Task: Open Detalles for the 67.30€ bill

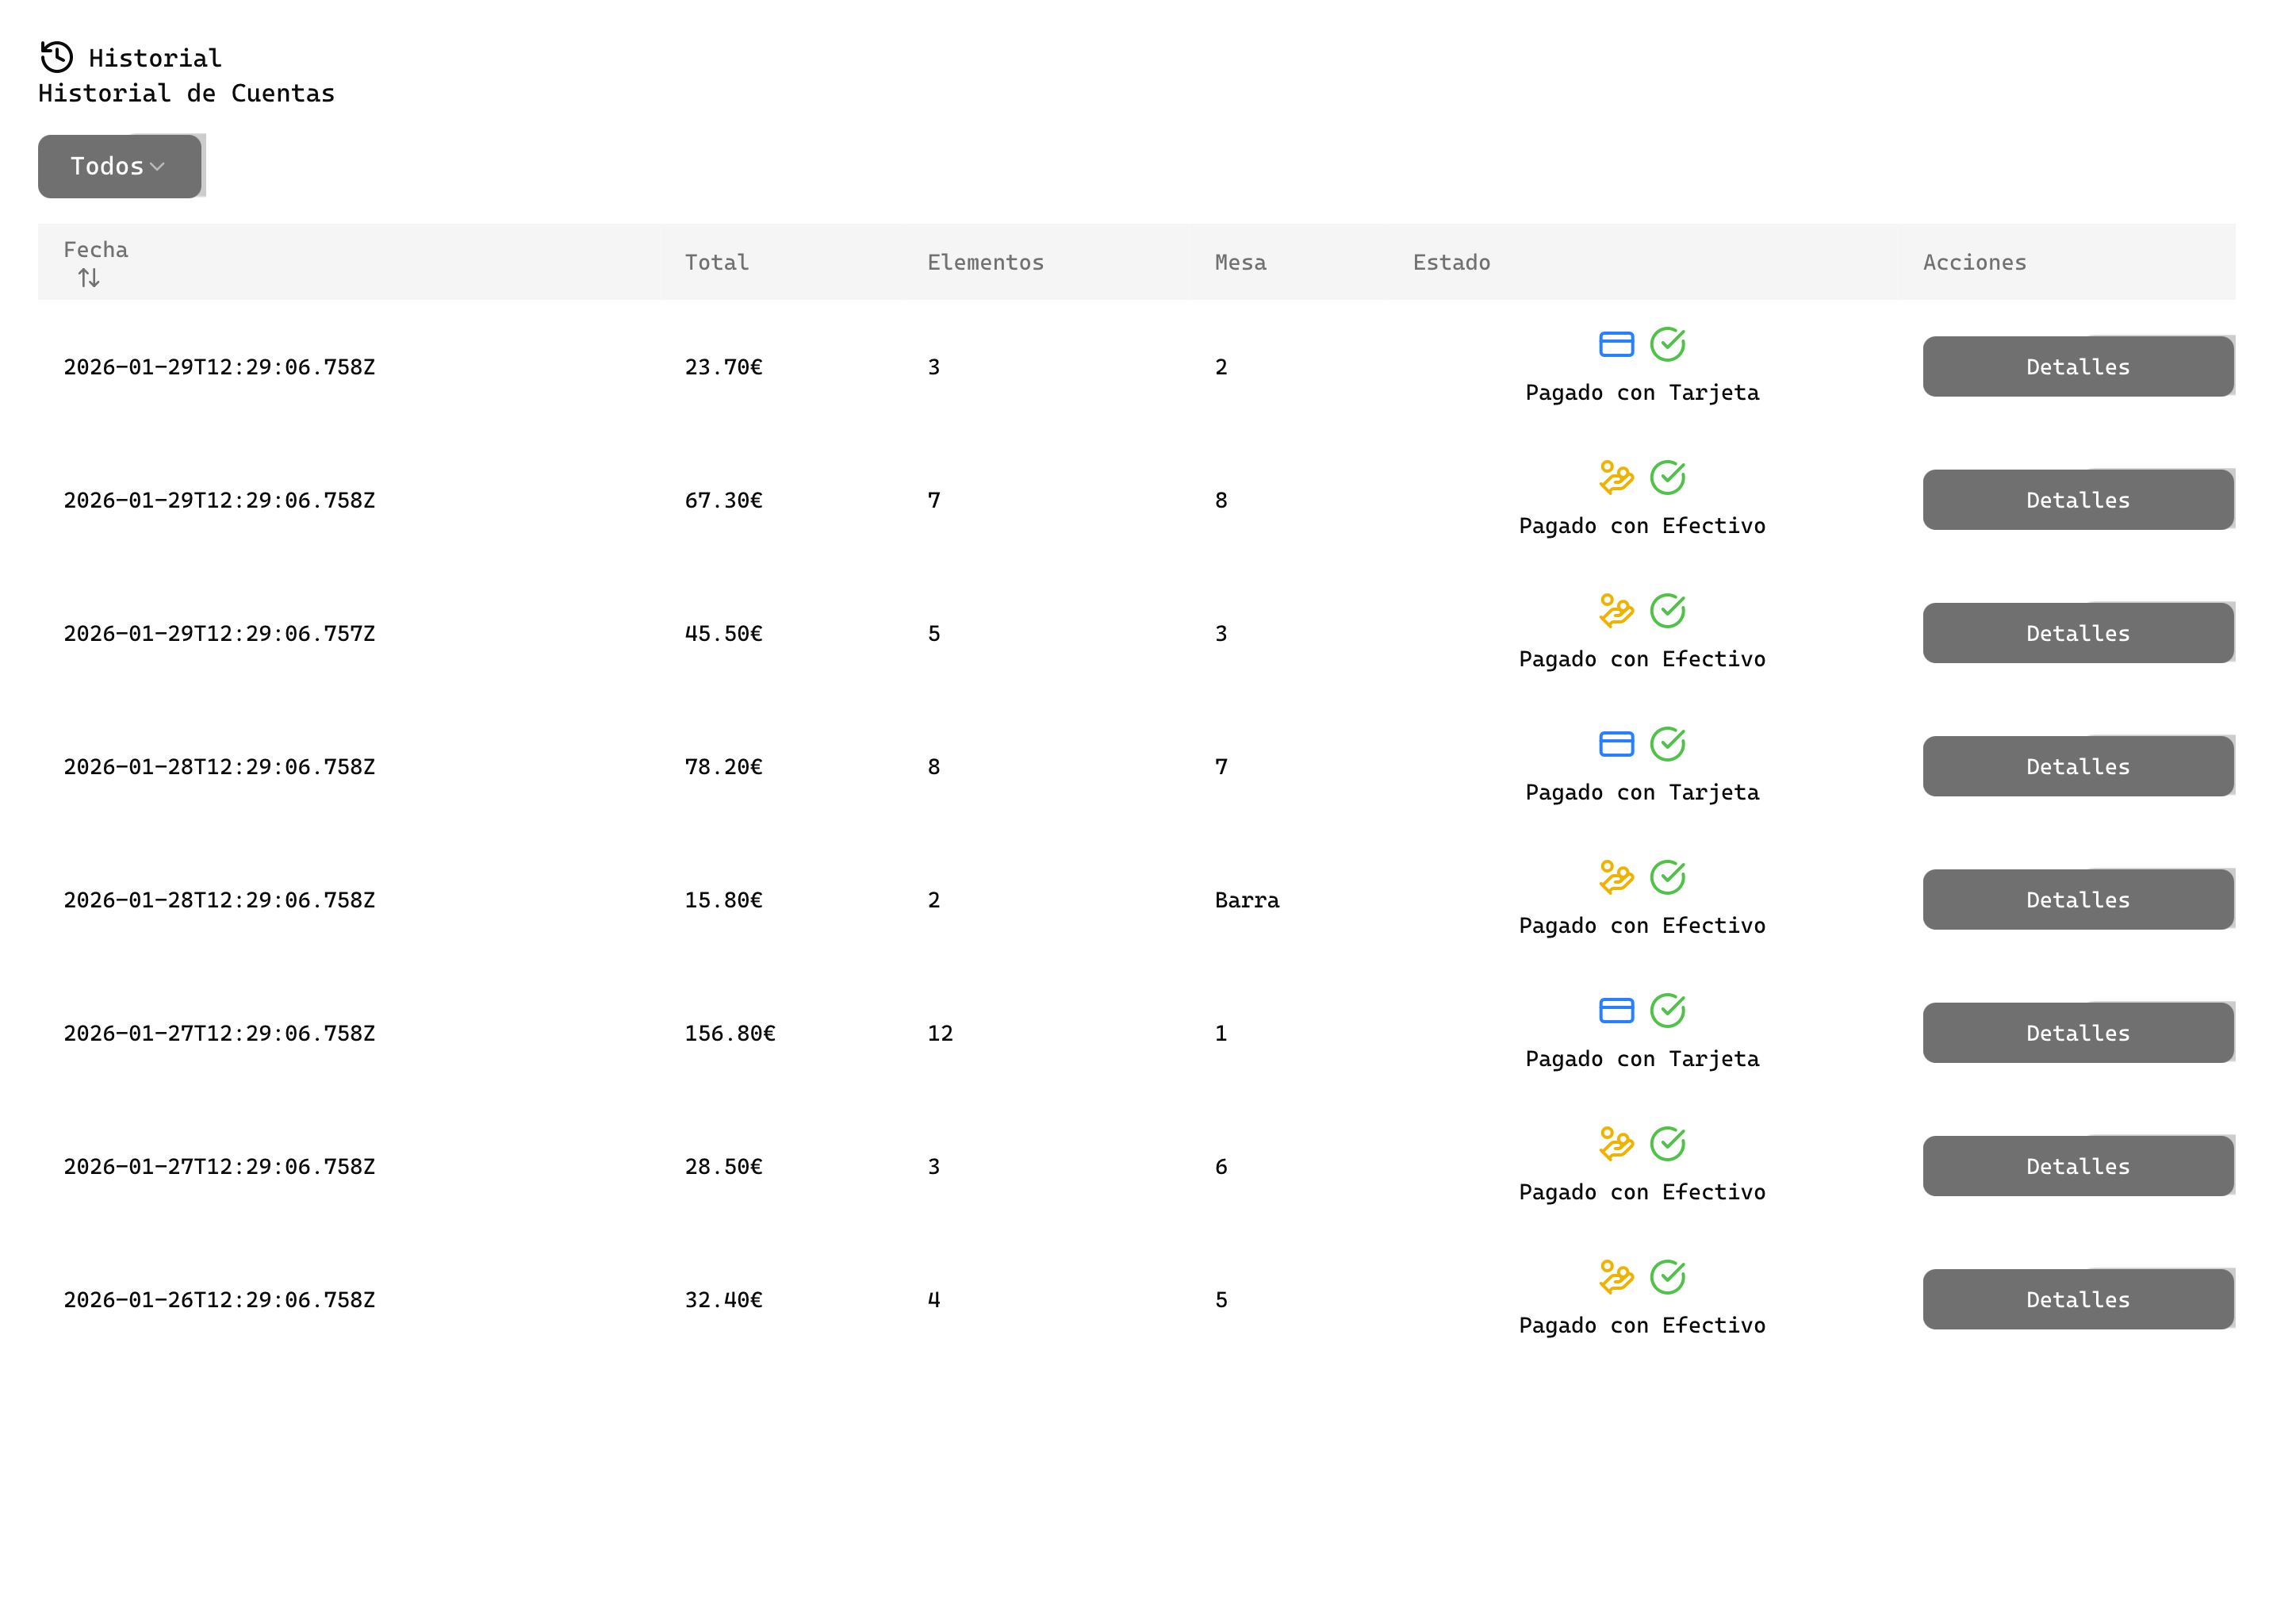Action: tap(2077, 500)
